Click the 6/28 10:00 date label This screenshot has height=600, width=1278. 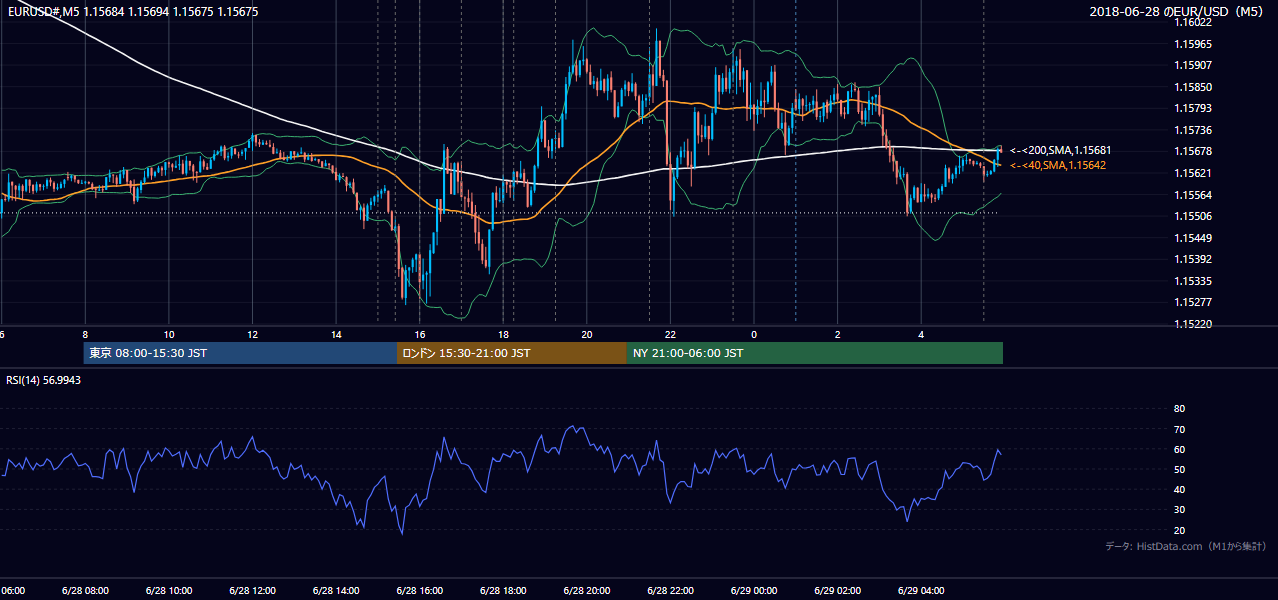tap(169, 591)
